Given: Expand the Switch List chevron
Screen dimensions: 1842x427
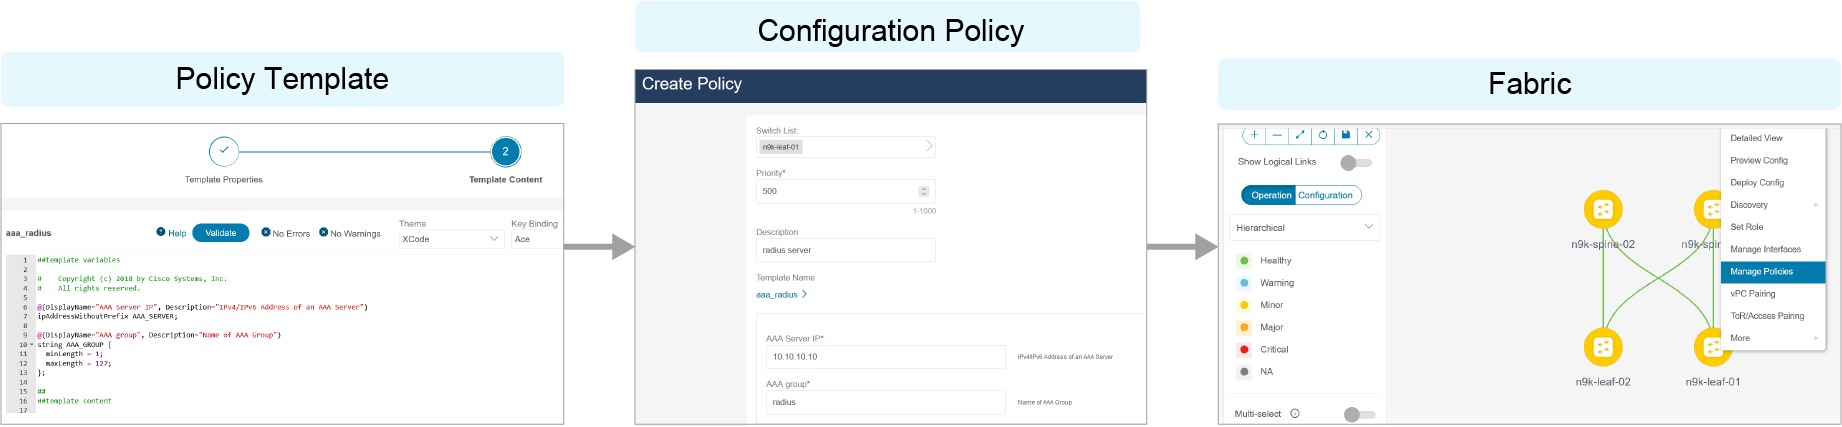Looking at the screenshot, I should coord(928,146).
